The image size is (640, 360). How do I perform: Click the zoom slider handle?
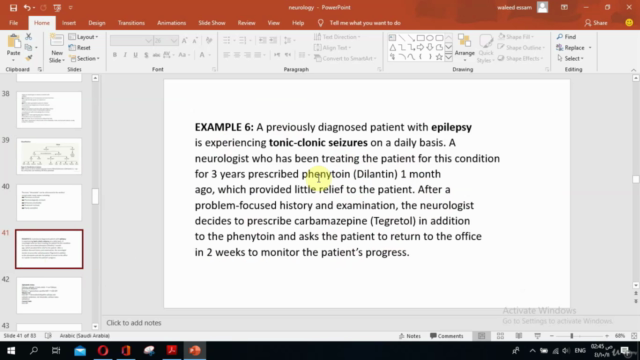[572, 336]
